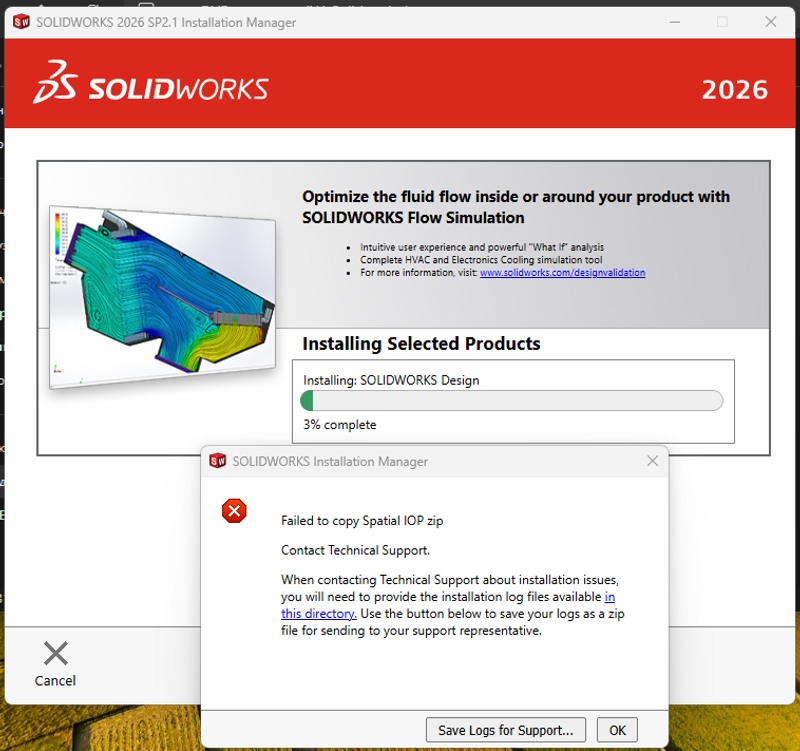Click the Flow Simulation preview image

point(162,297)
